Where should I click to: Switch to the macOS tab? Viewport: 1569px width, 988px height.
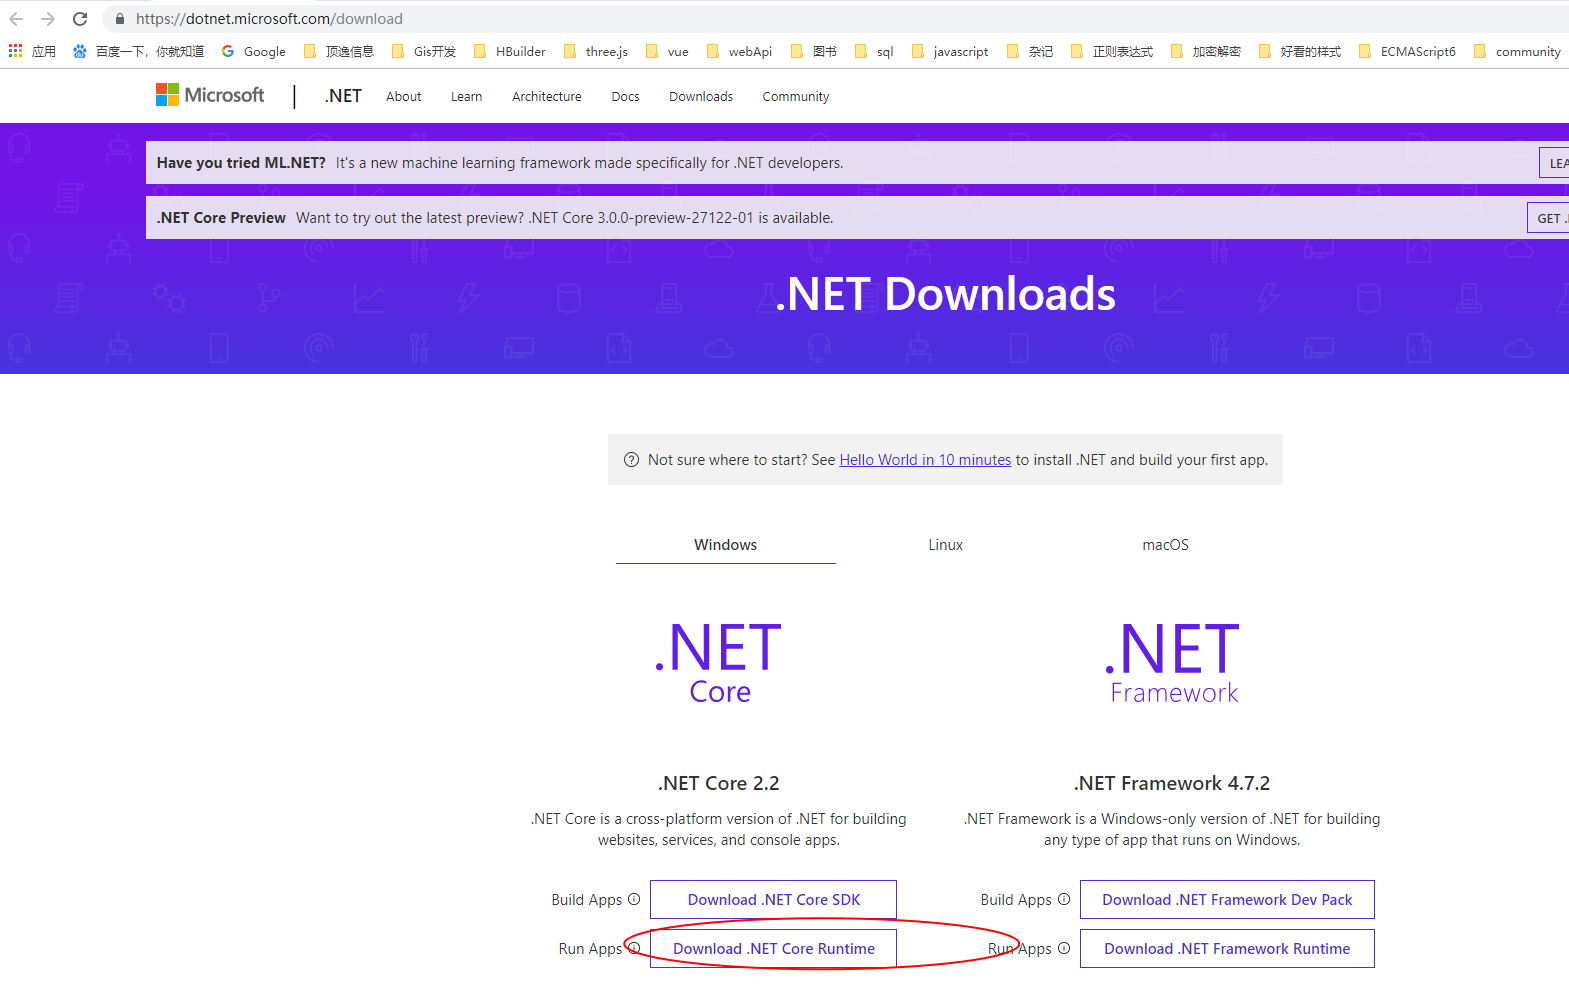1166,545
